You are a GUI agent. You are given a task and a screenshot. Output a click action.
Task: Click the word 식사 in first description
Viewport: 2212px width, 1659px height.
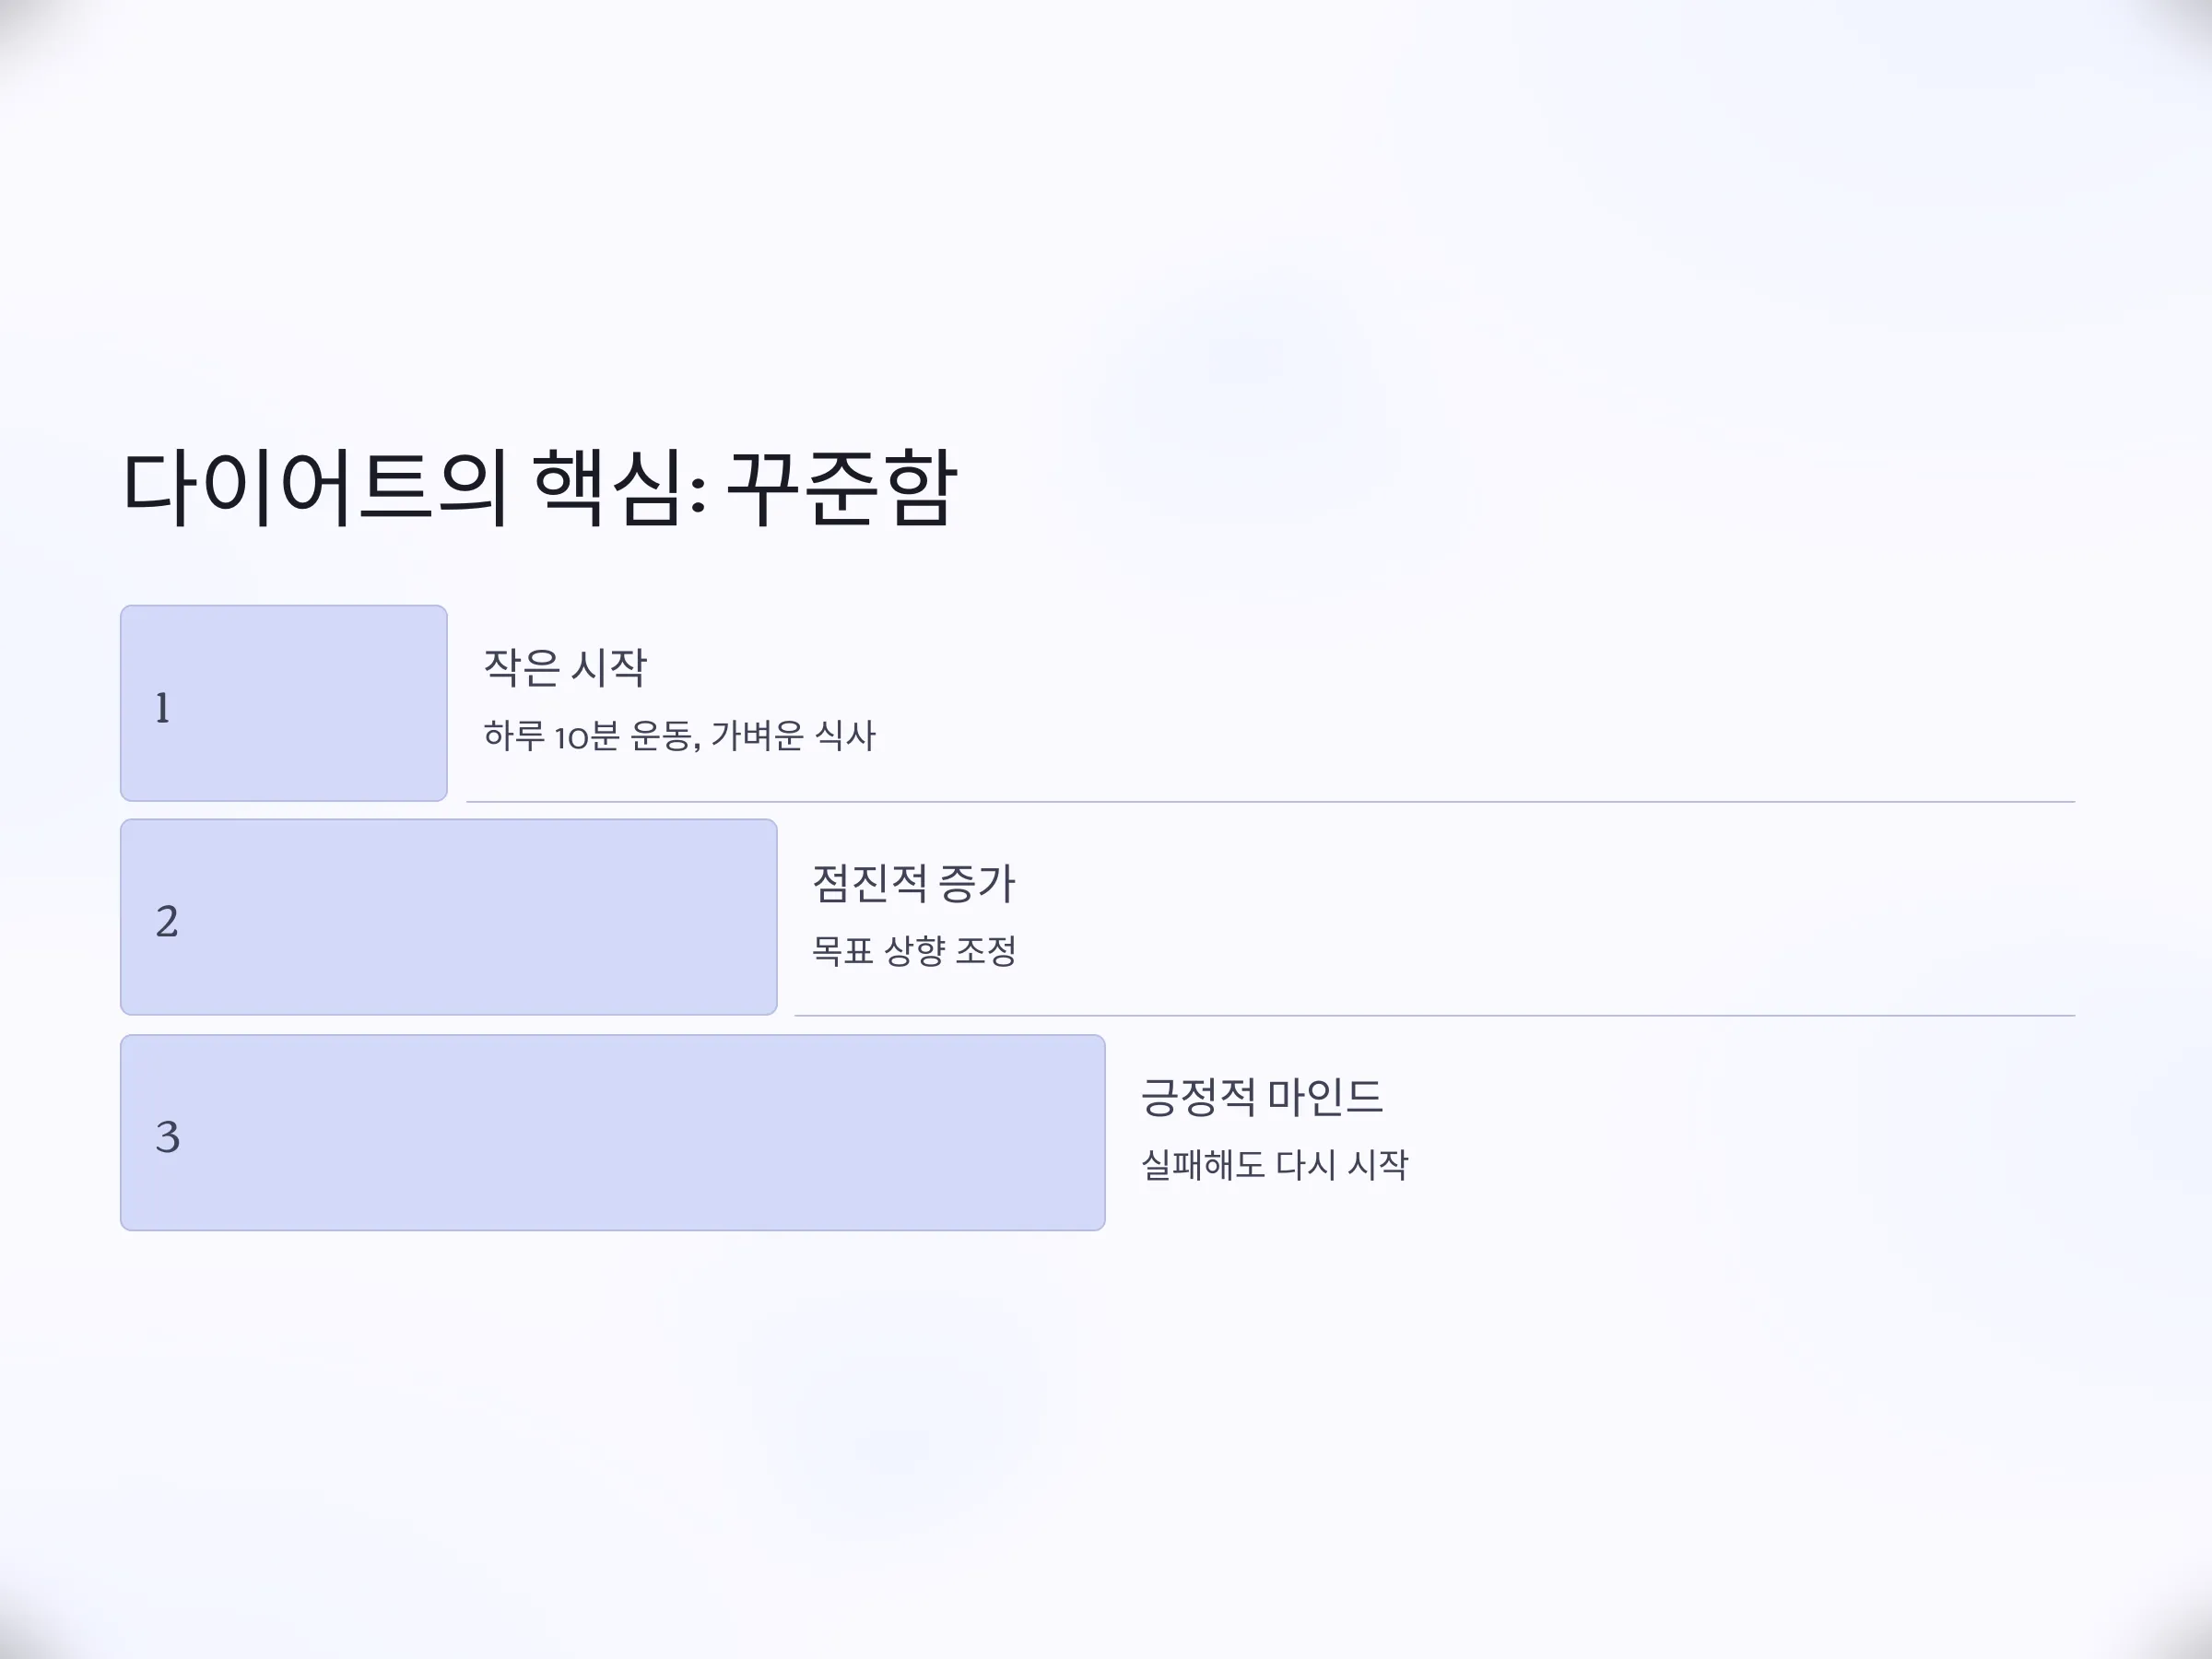click(846, 735)
